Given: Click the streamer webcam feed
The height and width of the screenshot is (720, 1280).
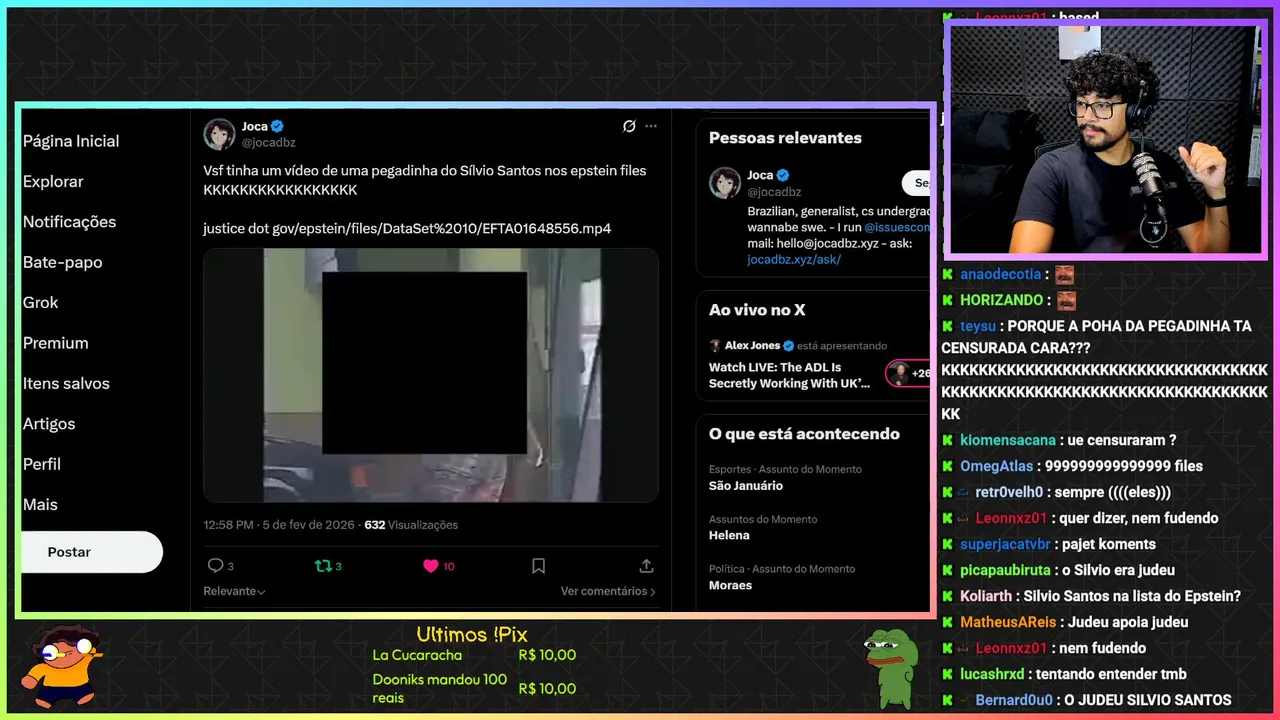Looking at the screenshot, I should [1105, 139].
